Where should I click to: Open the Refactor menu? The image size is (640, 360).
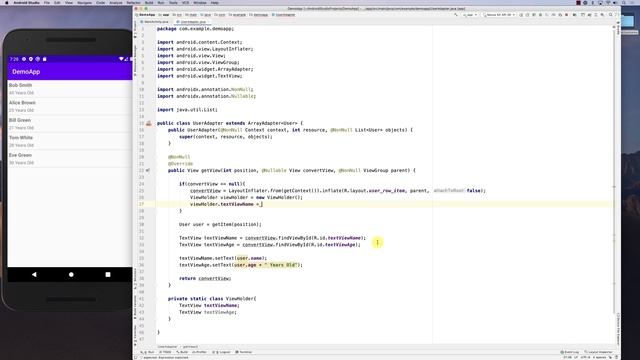133,2
